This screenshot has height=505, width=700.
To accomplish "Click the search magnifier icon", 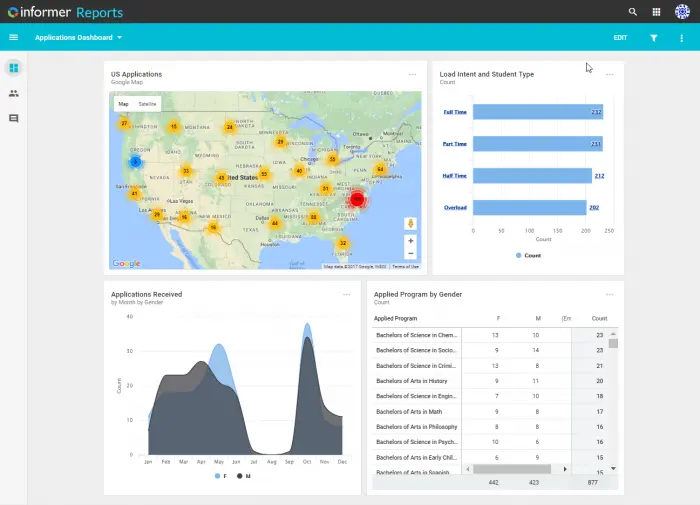I will click(633, 12).
